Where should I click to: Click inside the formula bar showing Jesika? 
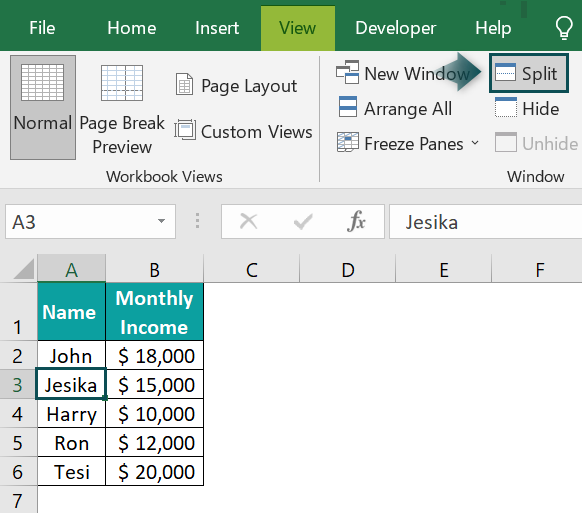[485, 222]
